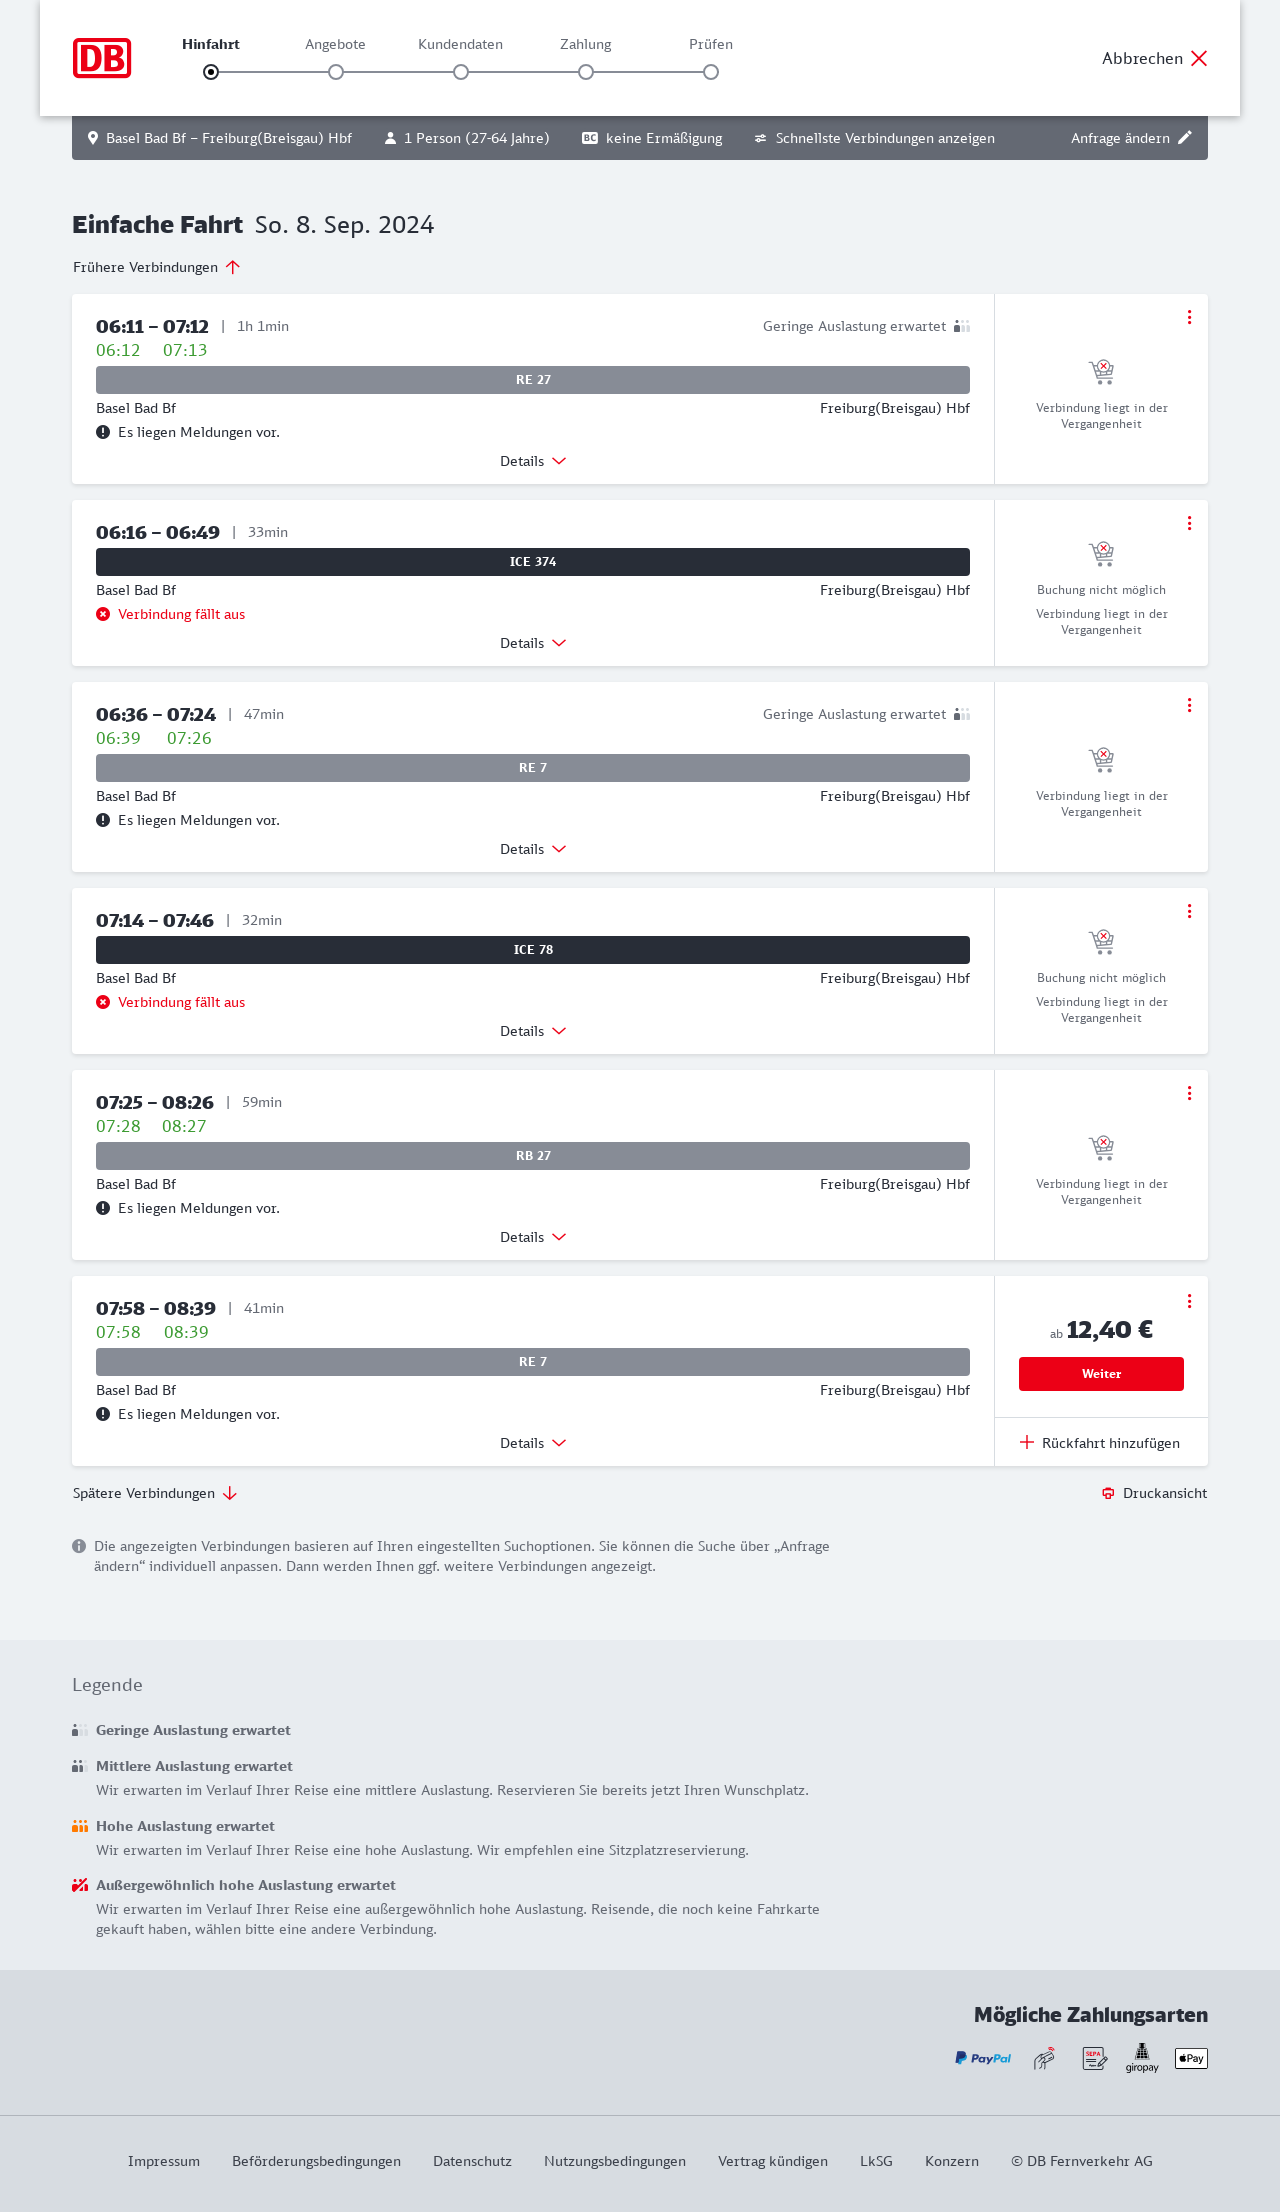This screenshot has height=2212, width=1280.
Task: Click the Abbrechen close X icon
Action: [x=1199, y=58]
